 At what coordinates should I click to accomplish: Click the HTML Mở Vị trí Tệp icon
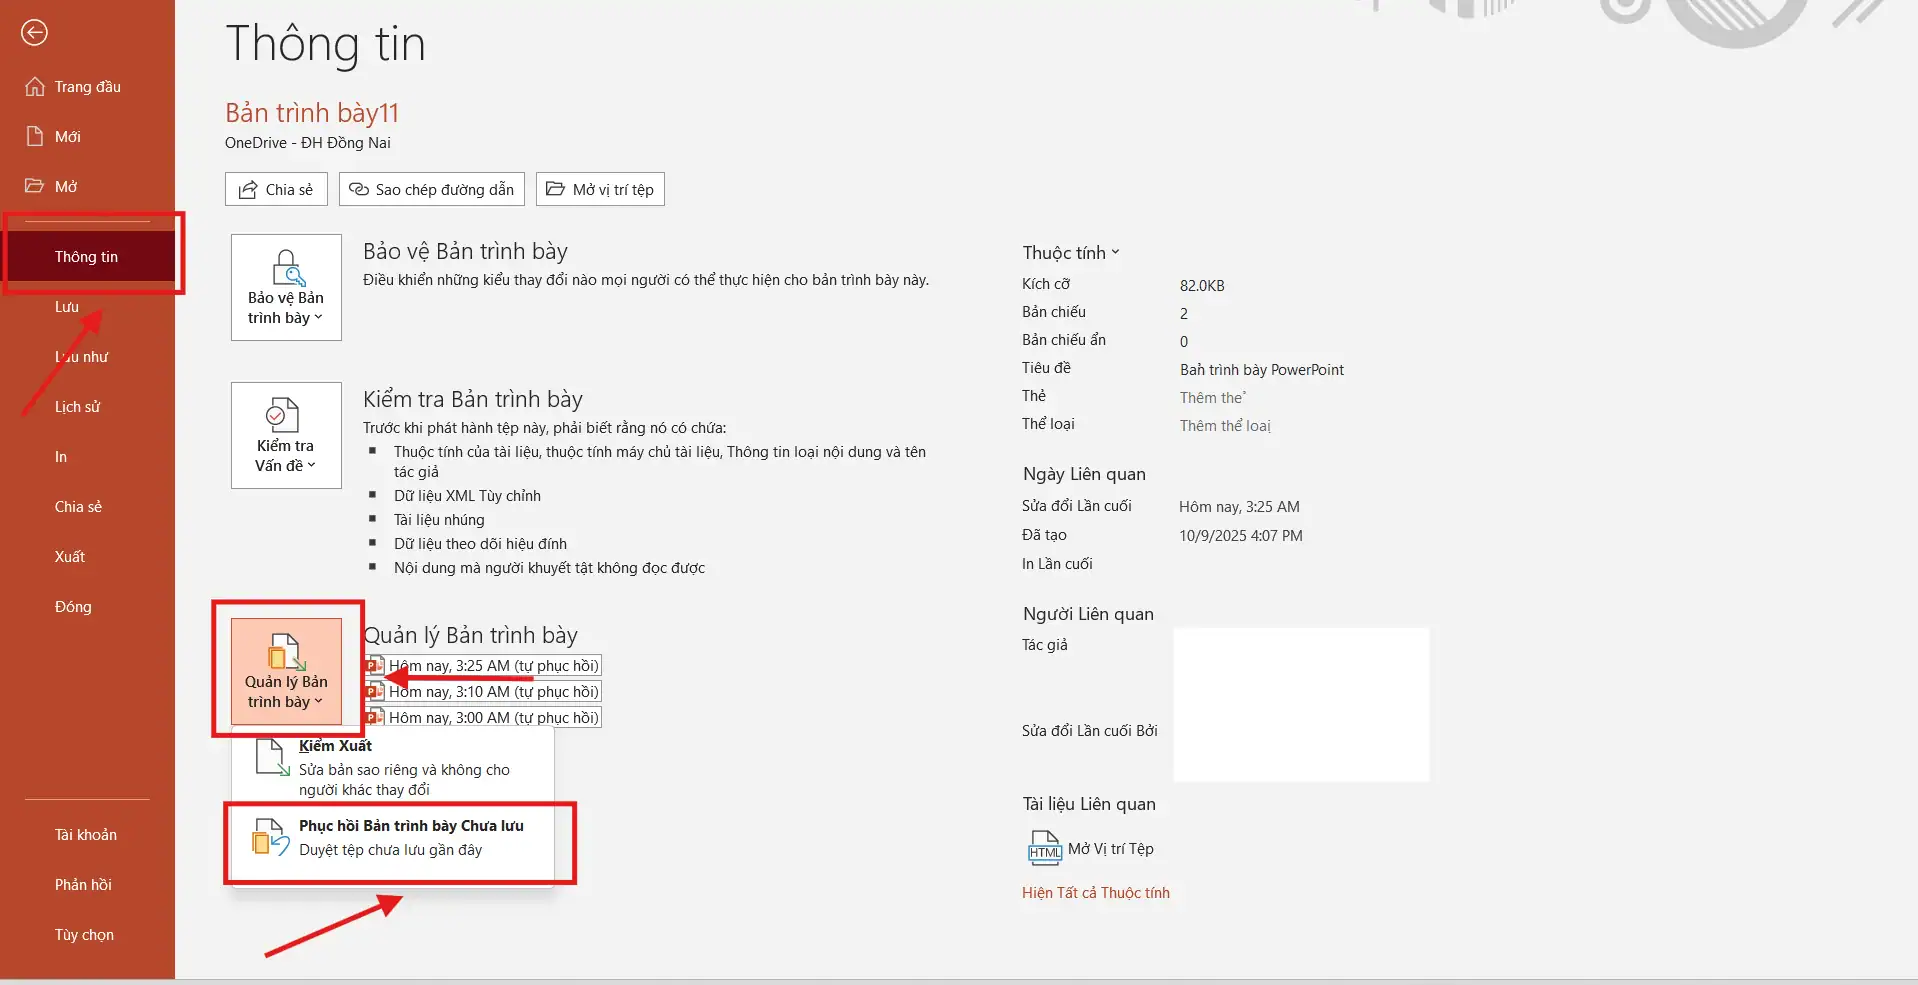point(1044,847)
